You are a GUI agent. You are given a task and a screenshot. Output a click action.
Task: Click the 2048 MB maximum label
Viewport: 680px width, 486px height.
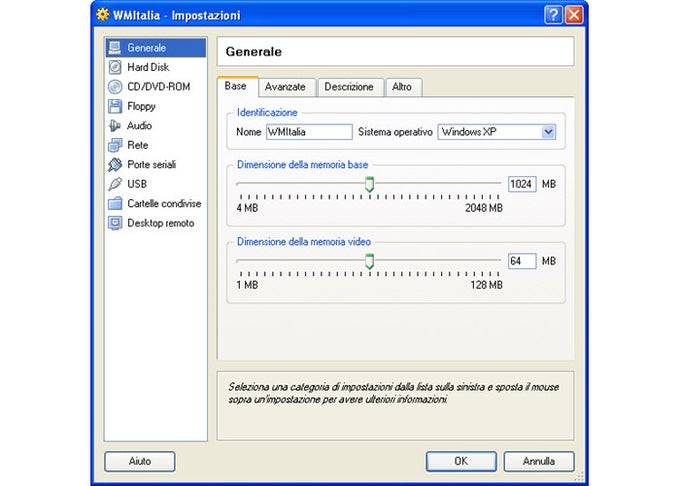[x=484, y=208]
